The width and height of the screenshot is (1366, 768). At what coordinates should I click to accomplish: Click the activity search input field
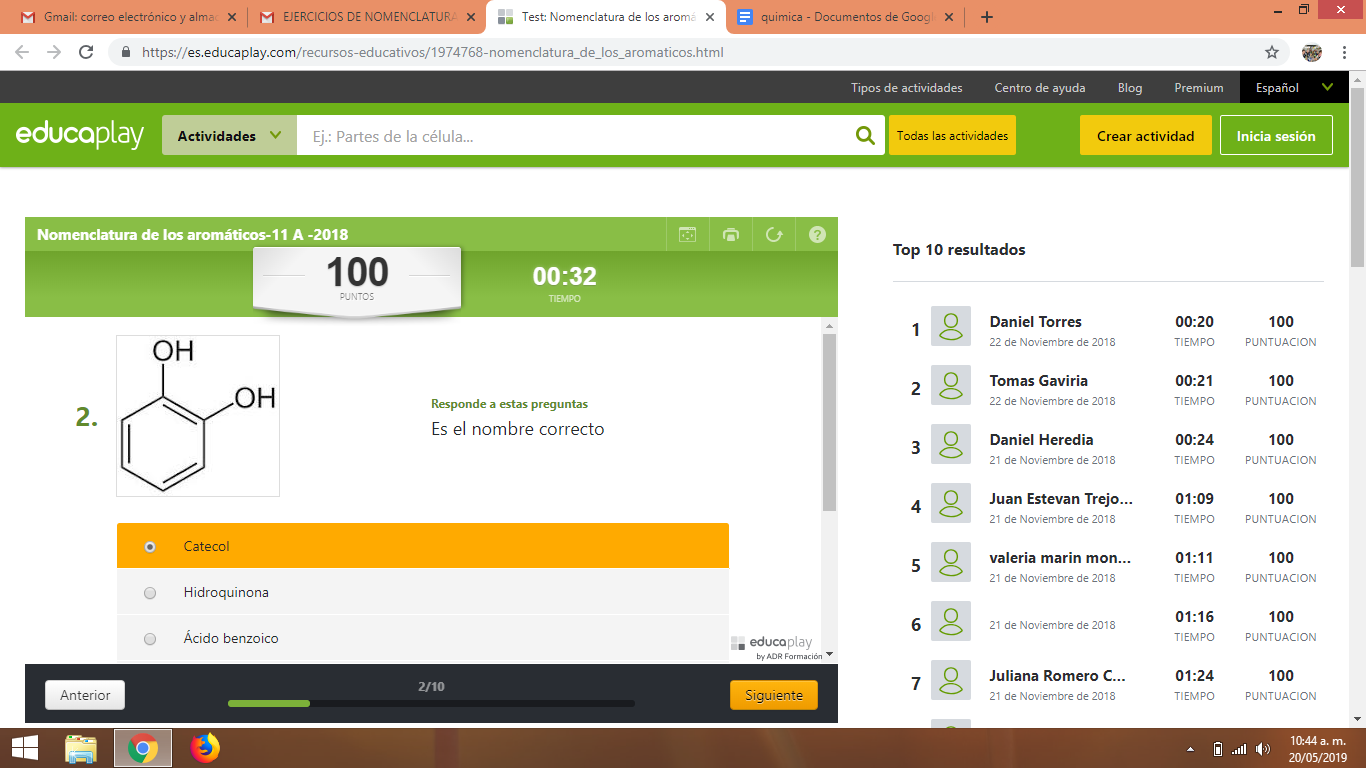click(x=575, y=135)
